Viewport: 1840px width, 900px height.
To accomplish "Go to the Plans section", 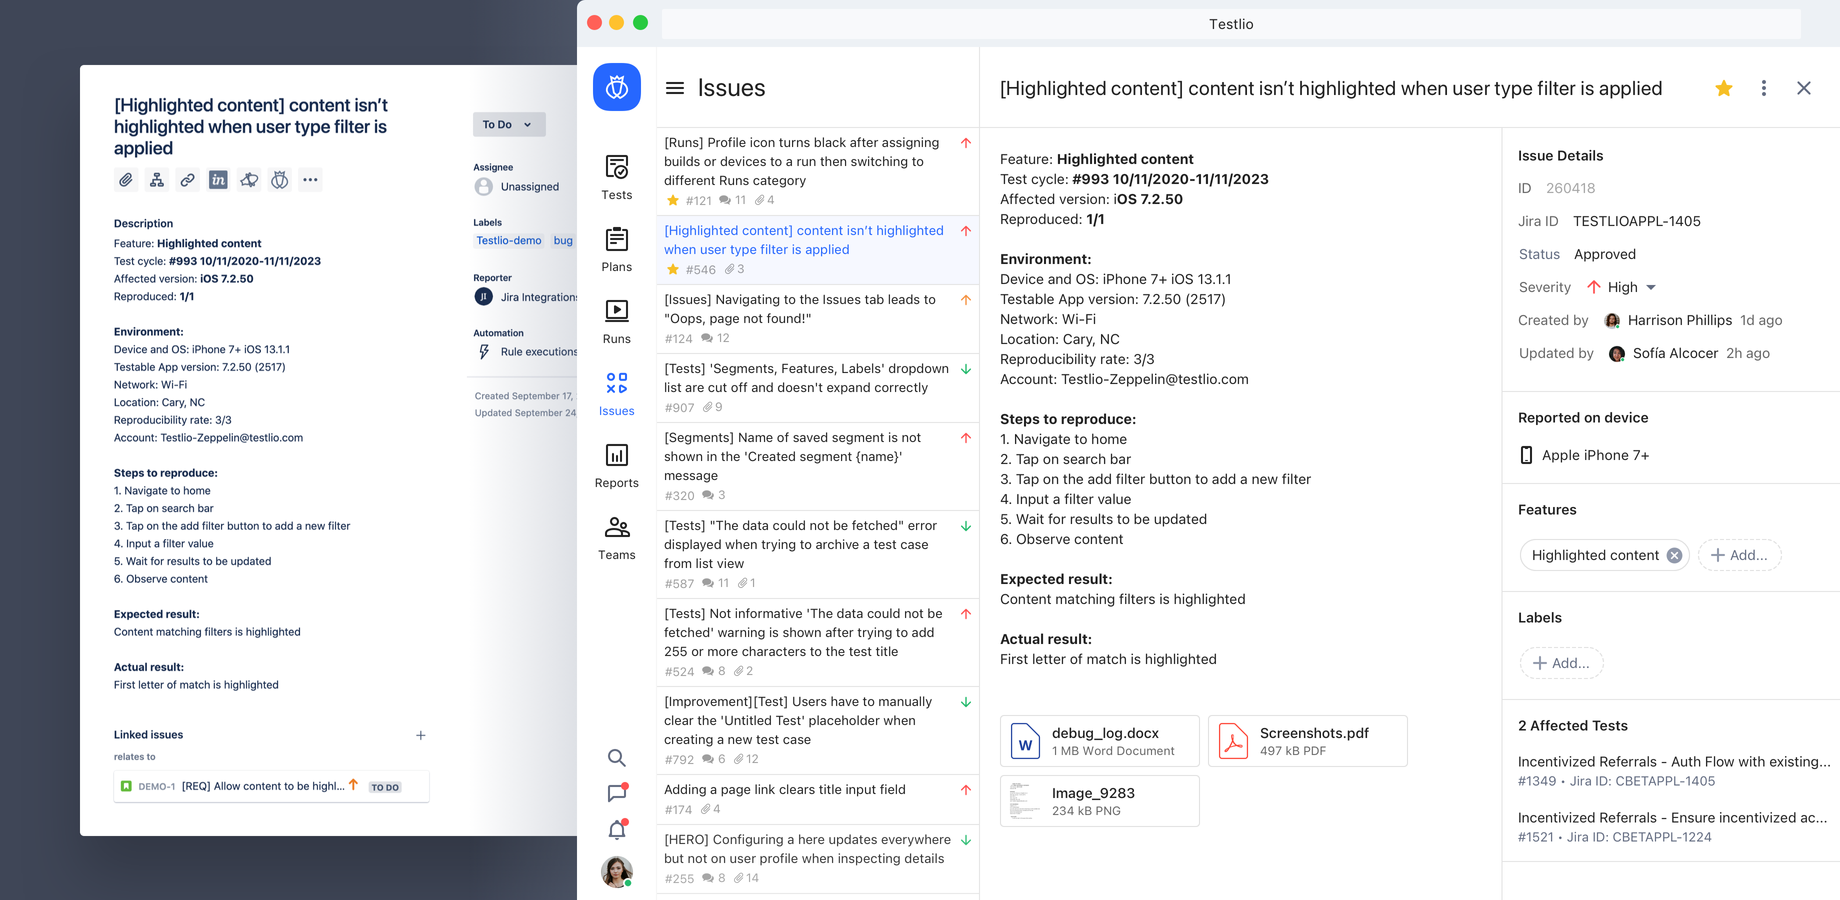I will (x=617, y=249).
